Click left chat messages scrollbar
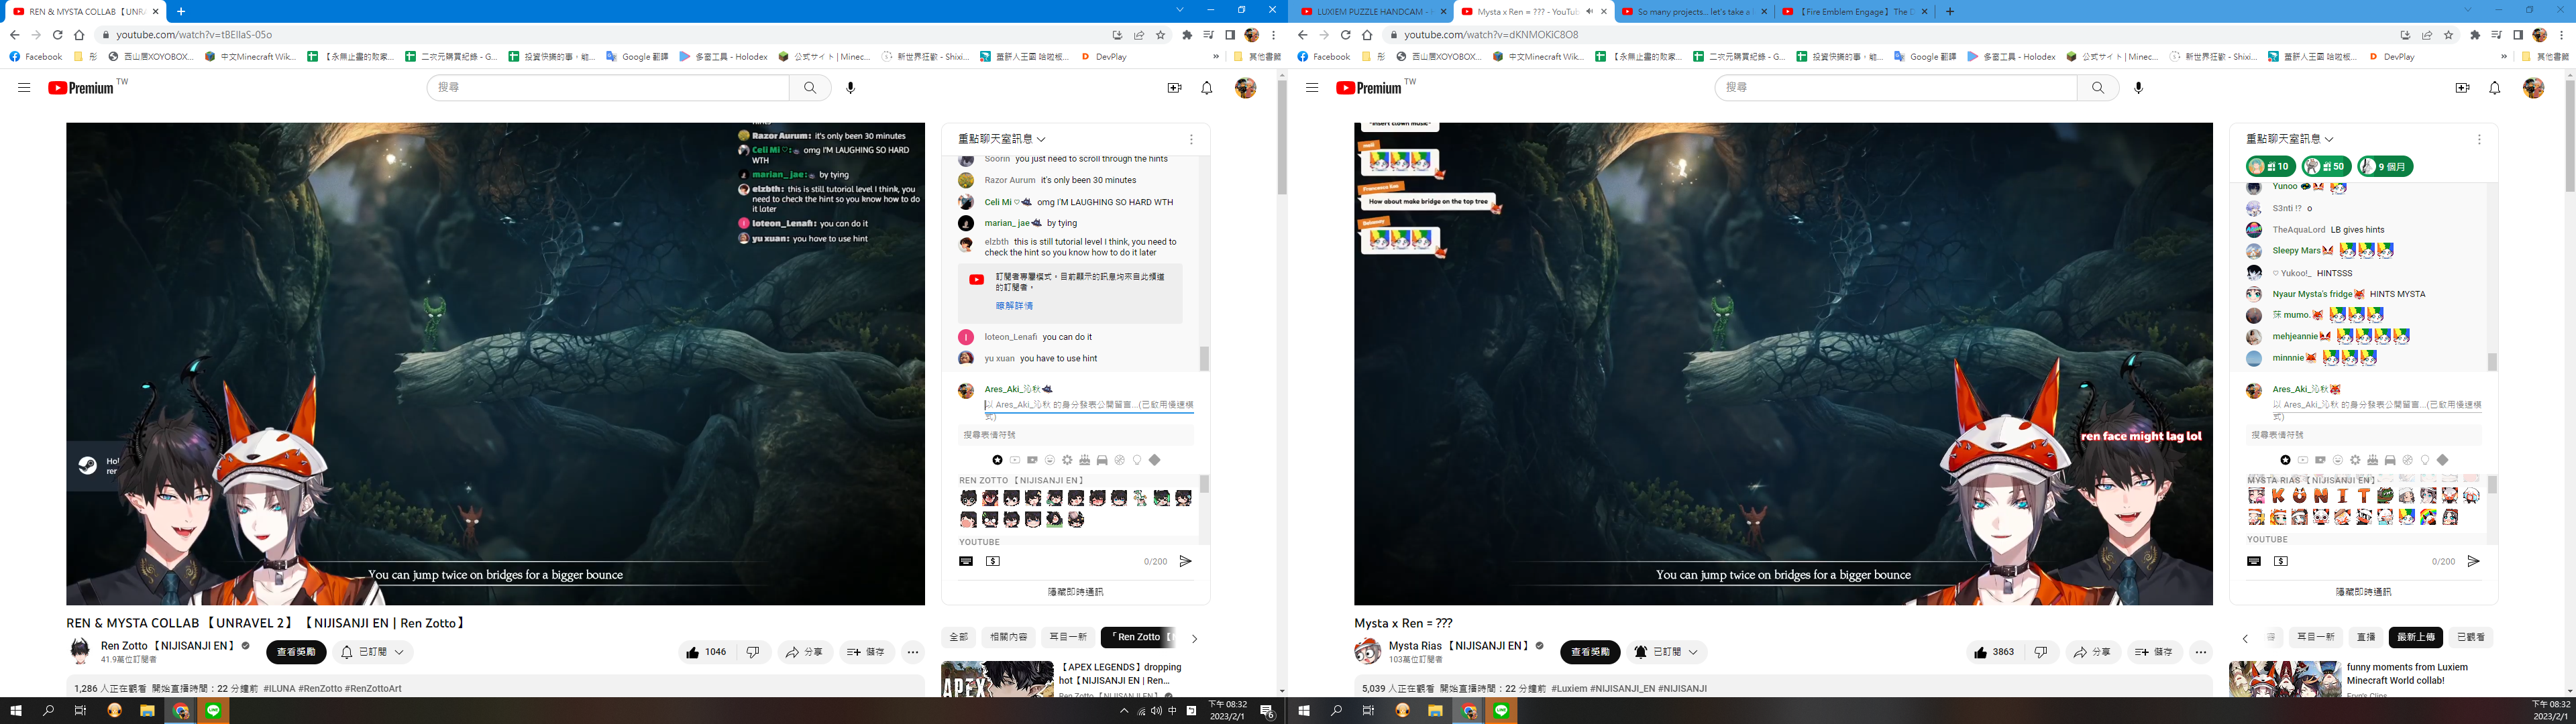Screen dimensions: 2576x724 tap(1204, 358)
